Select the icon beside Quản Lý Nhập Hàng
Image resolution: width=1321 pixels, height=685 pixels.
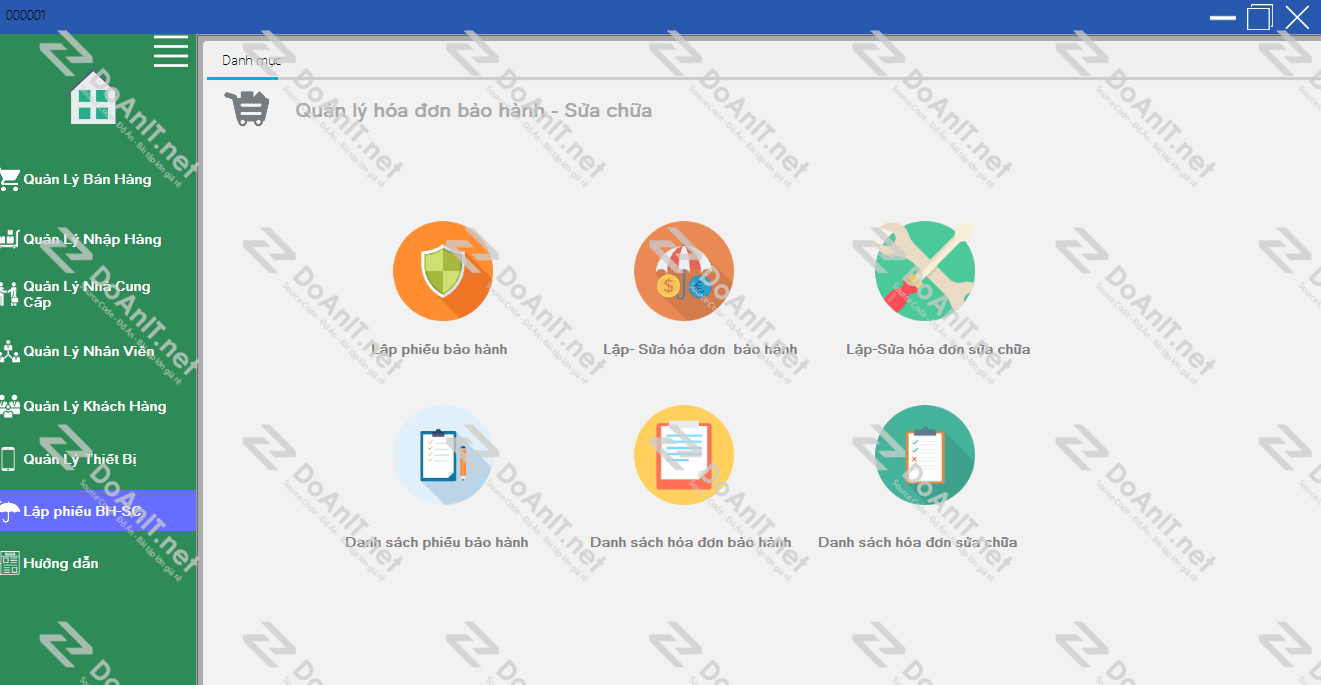point(10,239)
